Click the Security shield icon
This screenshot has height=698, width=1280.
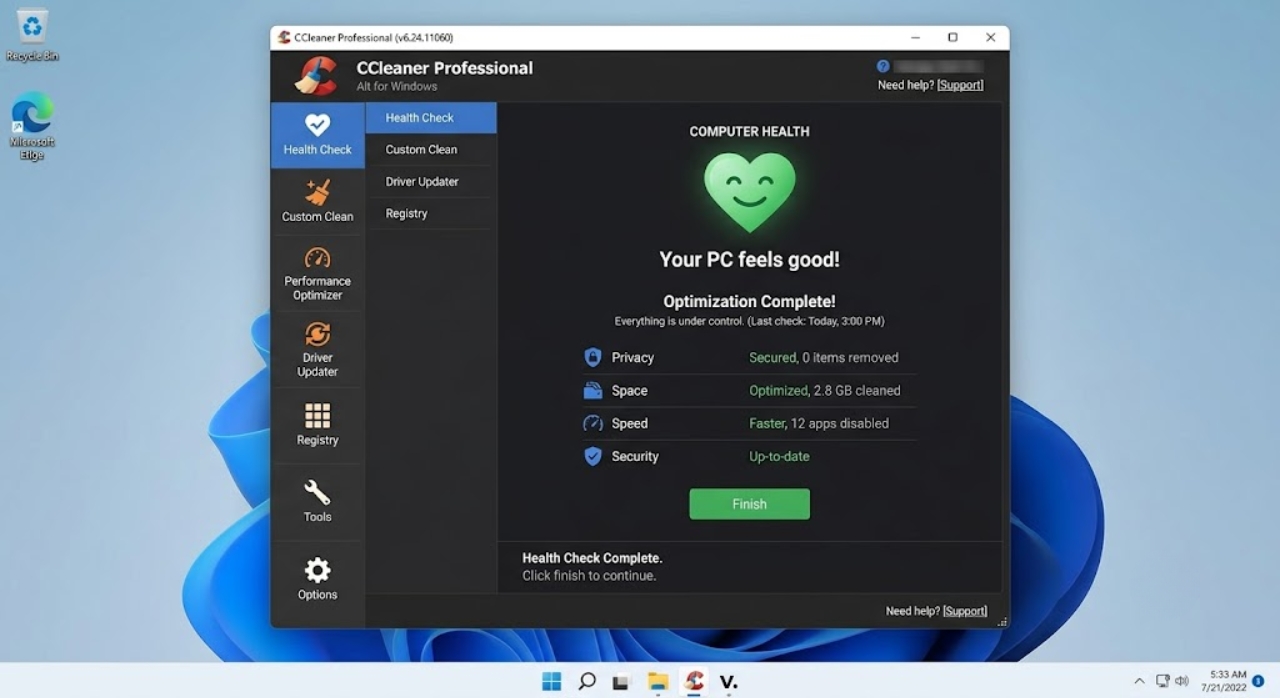point(593,456)
